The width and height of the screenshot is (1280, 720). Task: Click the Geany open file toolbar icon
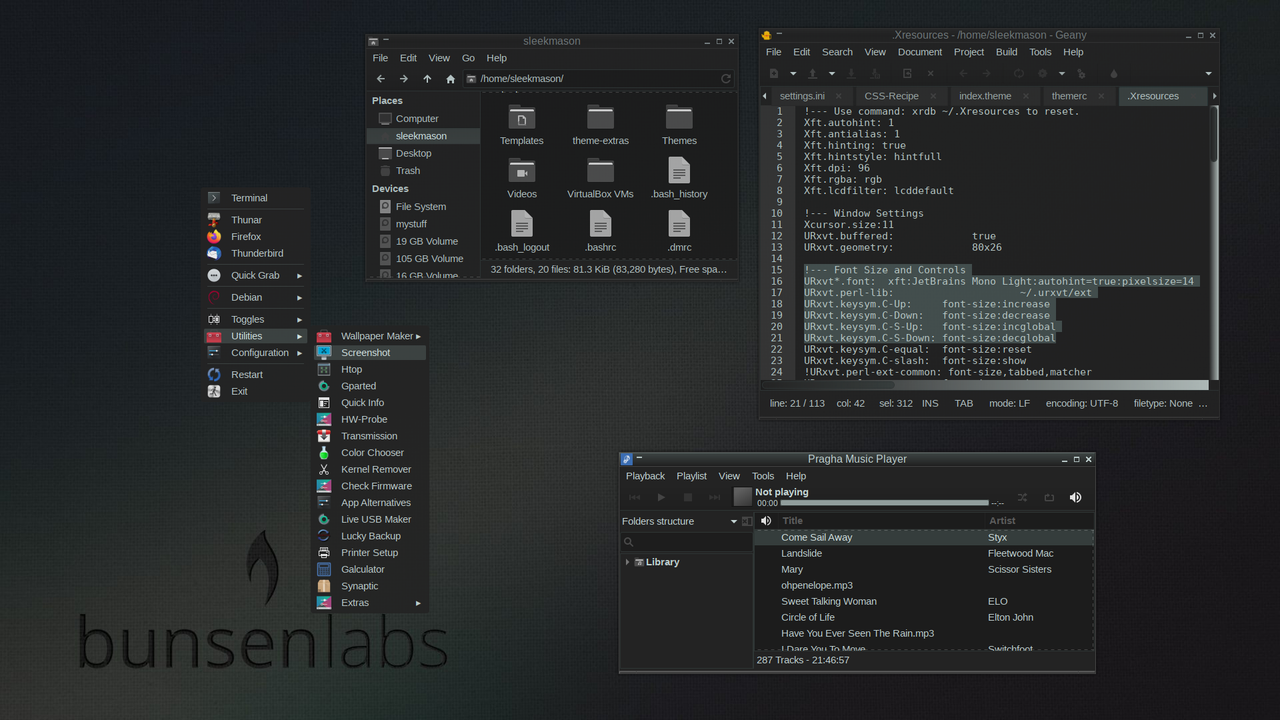813,73
